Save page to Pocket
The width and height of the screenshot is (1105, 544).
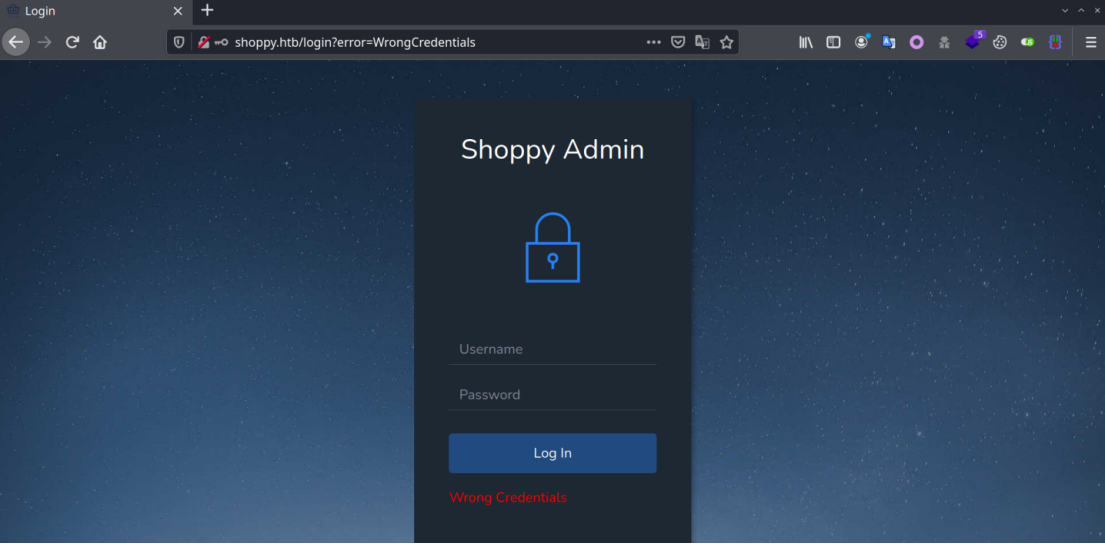pos(677,42)
